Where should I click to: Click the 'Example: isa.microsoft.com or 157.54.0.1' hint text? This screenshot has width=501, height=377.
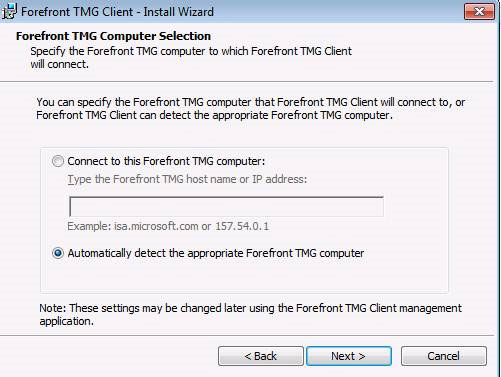coord(168,226)
